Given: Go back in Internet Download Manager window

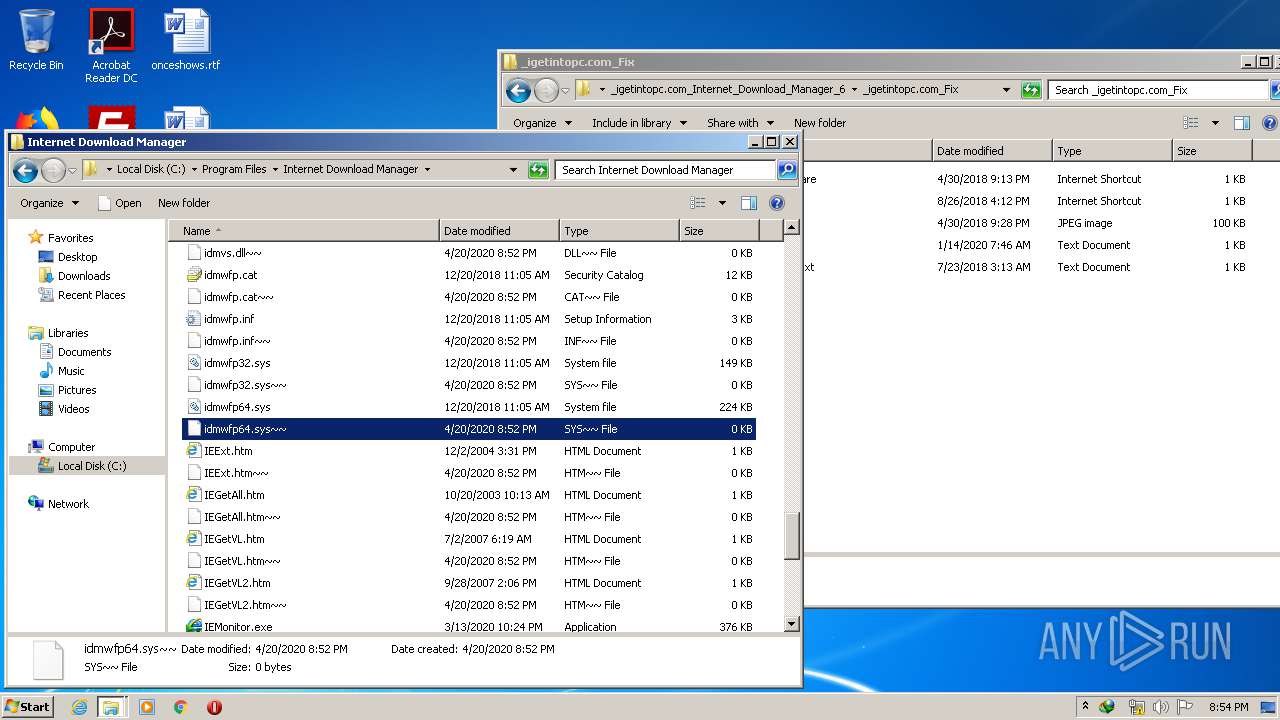Looking at the screenshot, I should pyautogui.click(x=26, y=170).
